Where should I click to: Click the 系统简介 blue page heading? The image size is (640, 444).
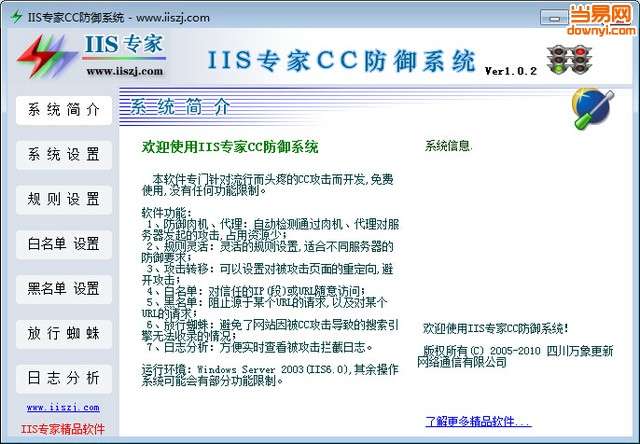[x=180, y=107]
